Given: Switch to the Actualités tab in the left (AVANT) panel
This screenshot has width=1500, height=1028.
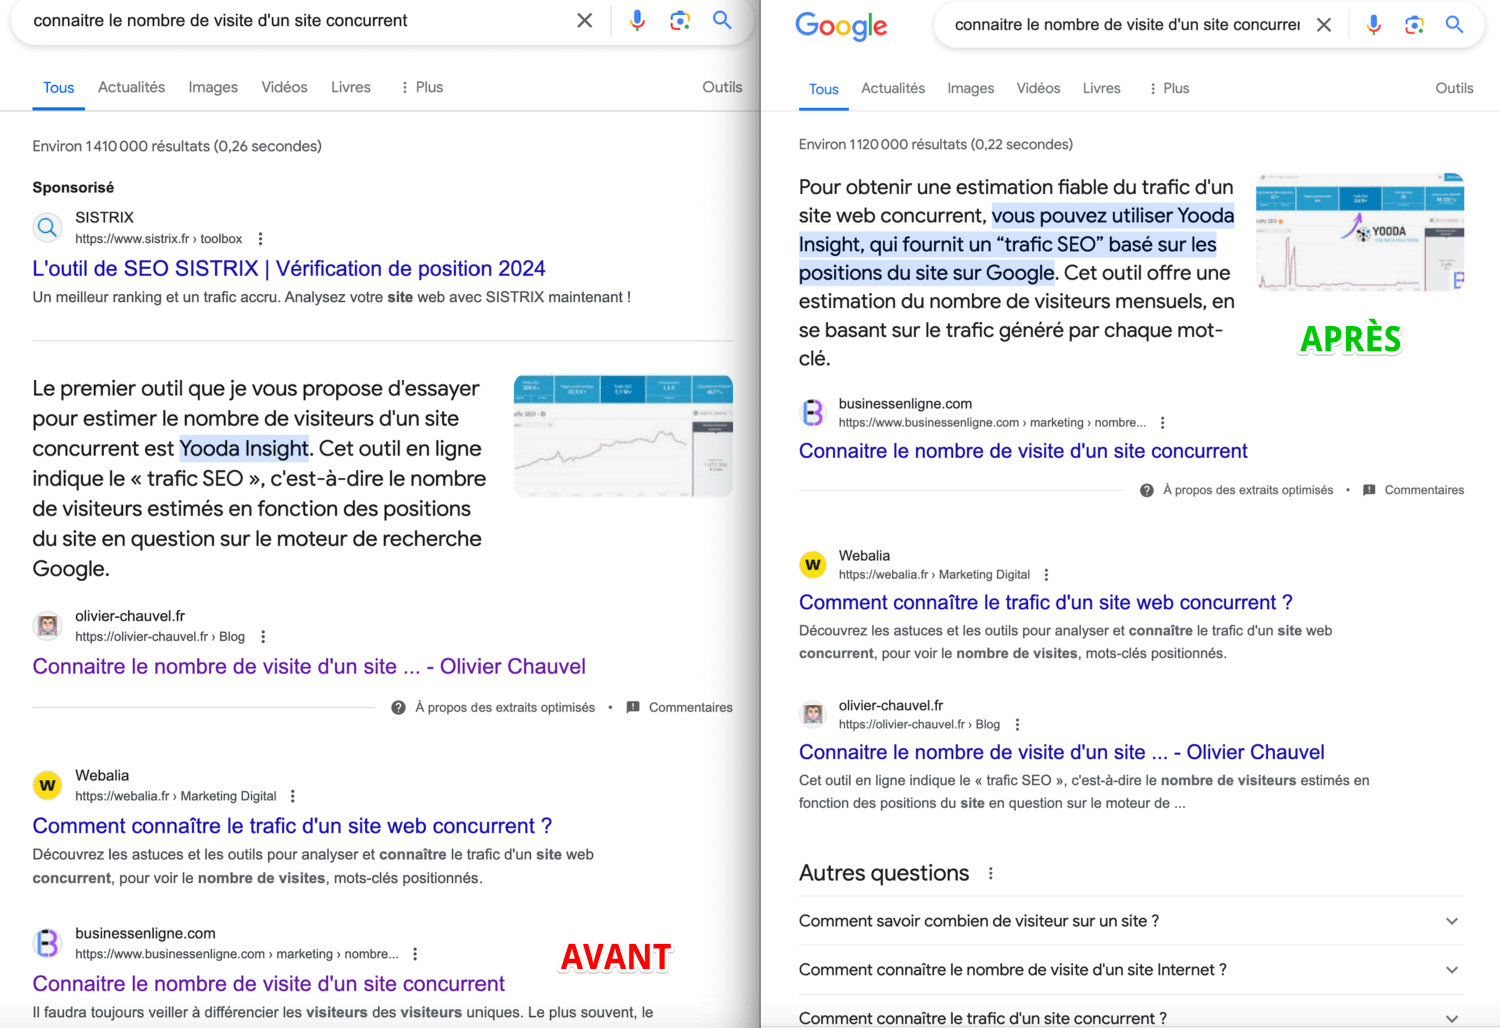Looking at the screenshot, I should tap(131, 87).
